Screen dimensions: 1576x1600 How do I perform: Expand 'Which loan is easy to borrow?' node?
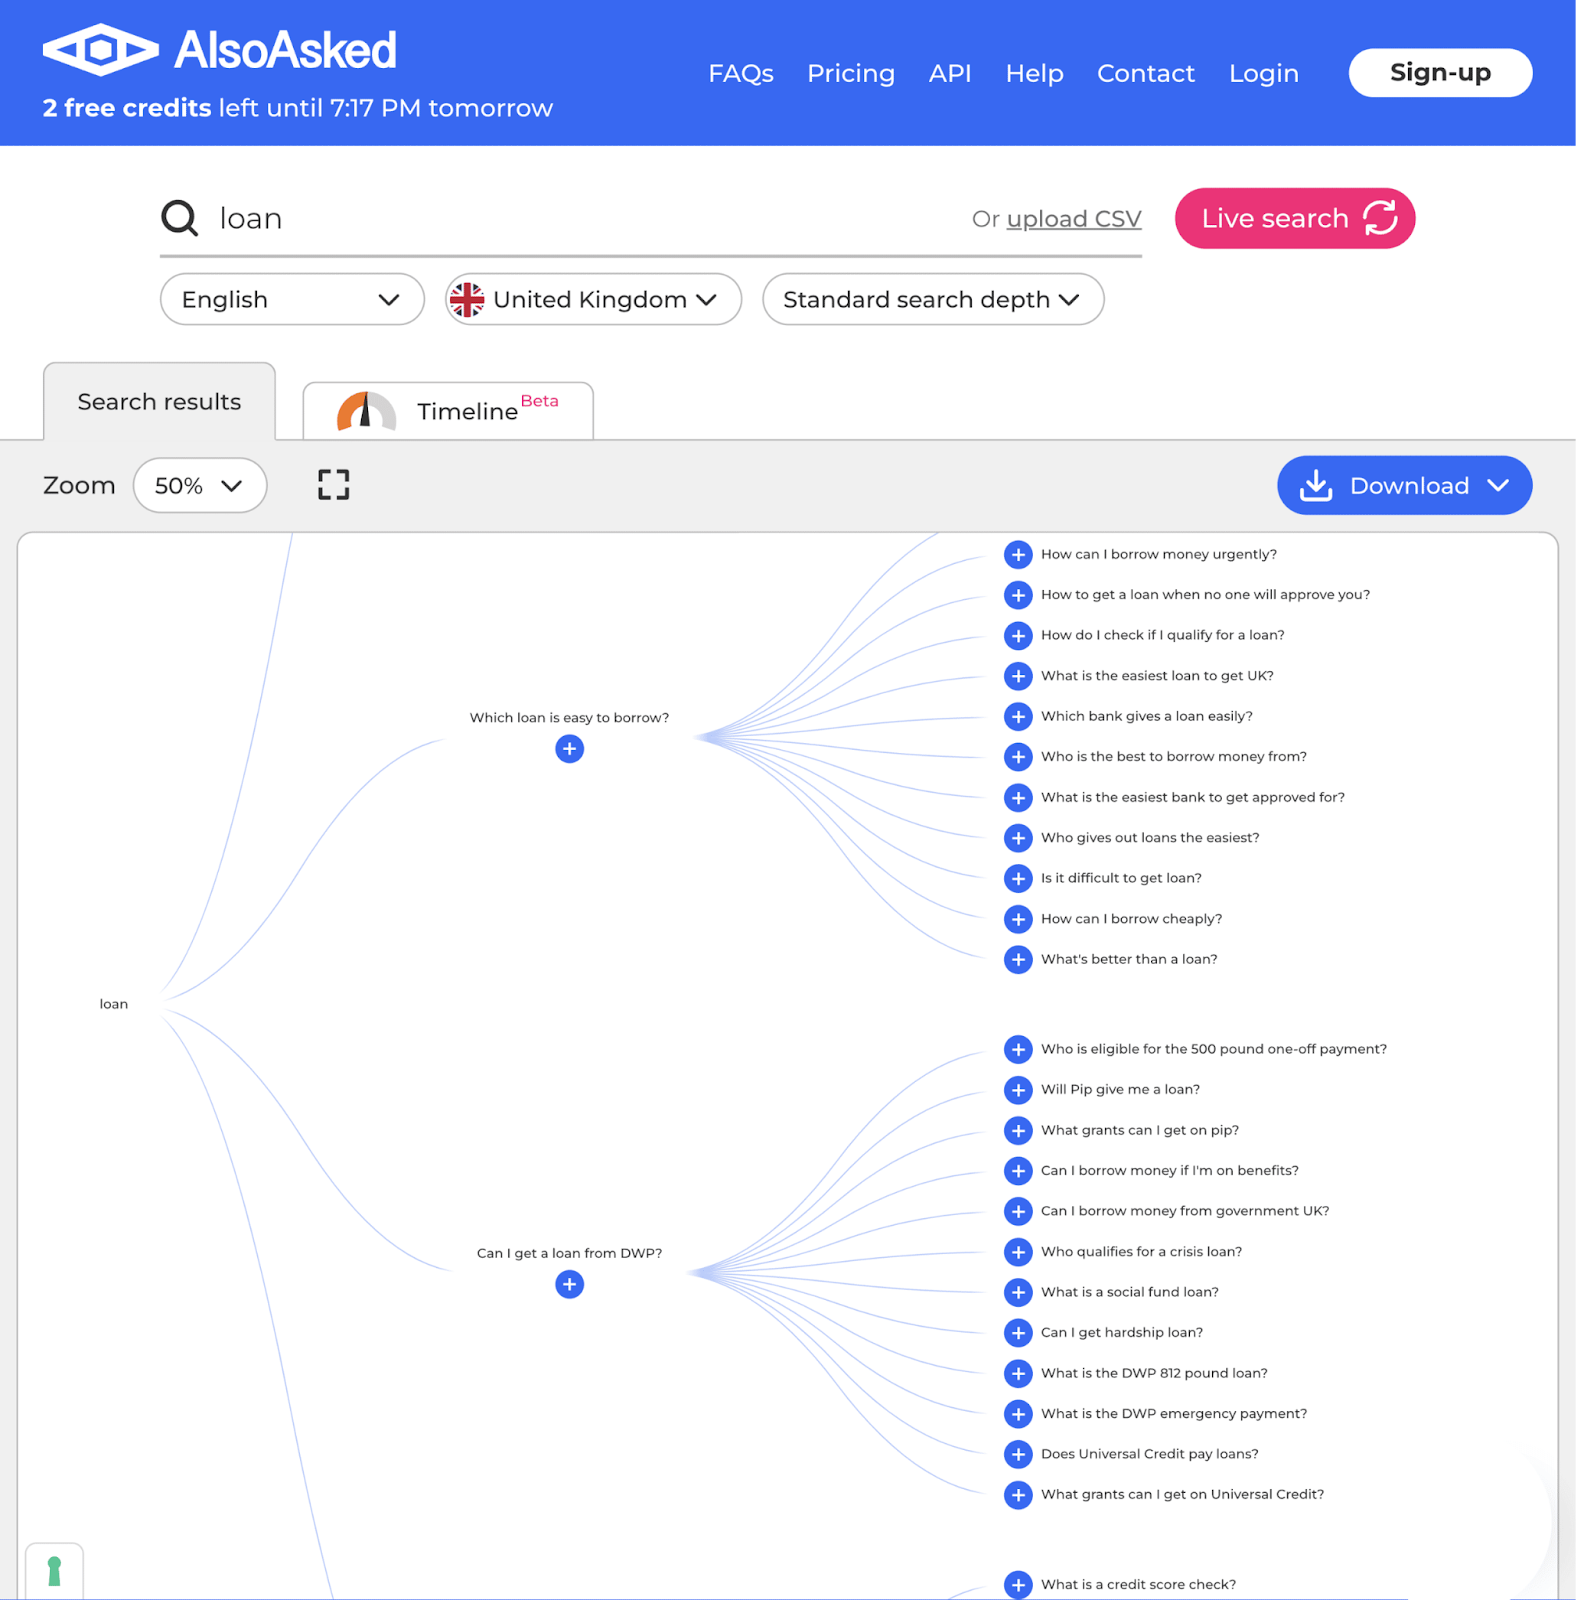pos(569,748)
